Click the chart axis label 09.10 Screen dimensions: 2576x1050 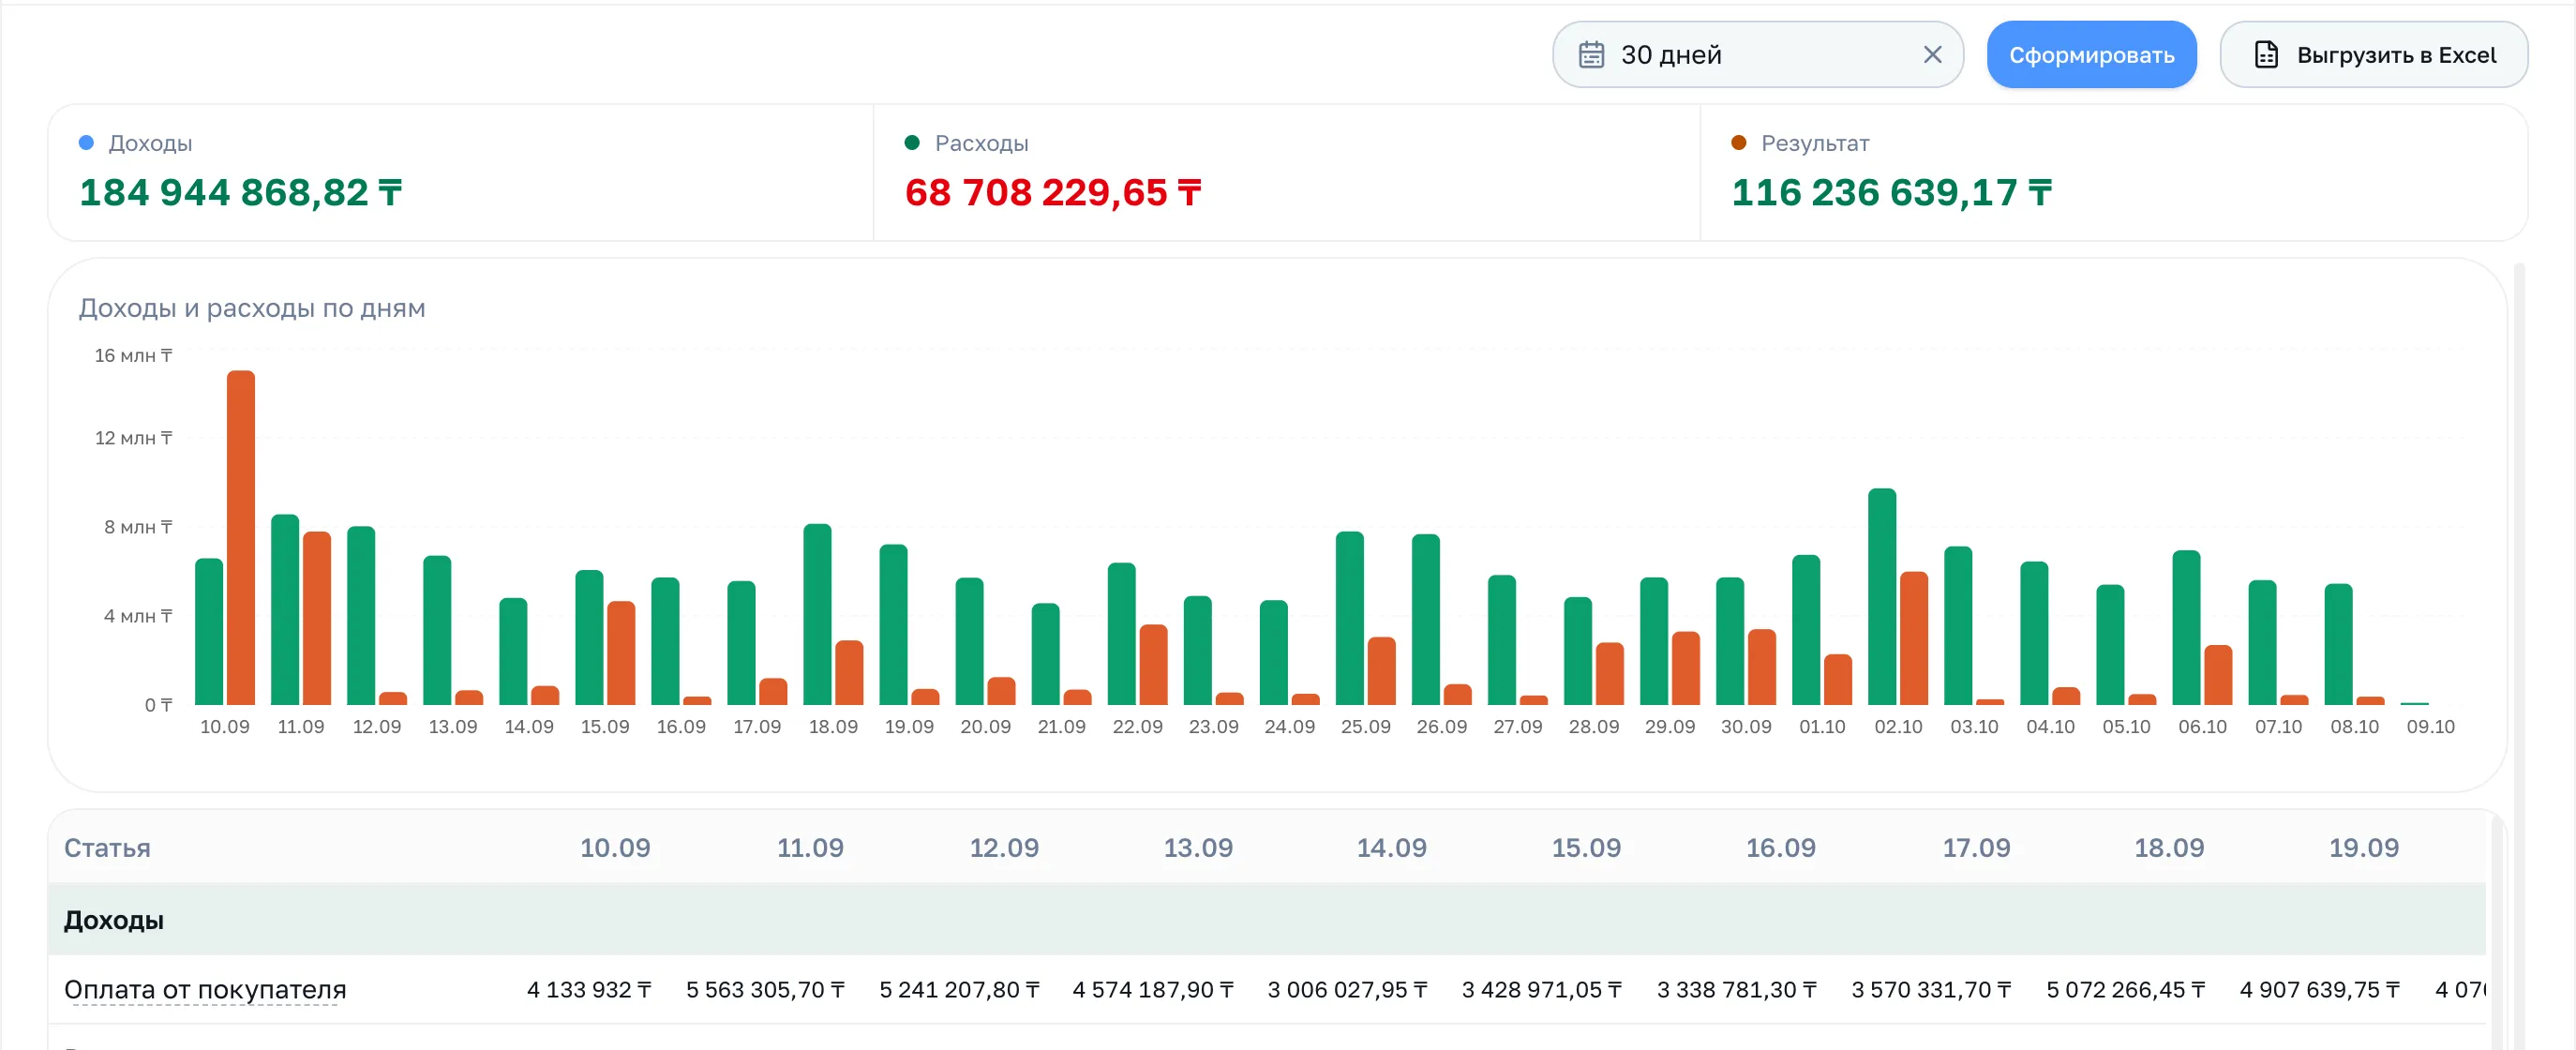[x=2429, y=727]
